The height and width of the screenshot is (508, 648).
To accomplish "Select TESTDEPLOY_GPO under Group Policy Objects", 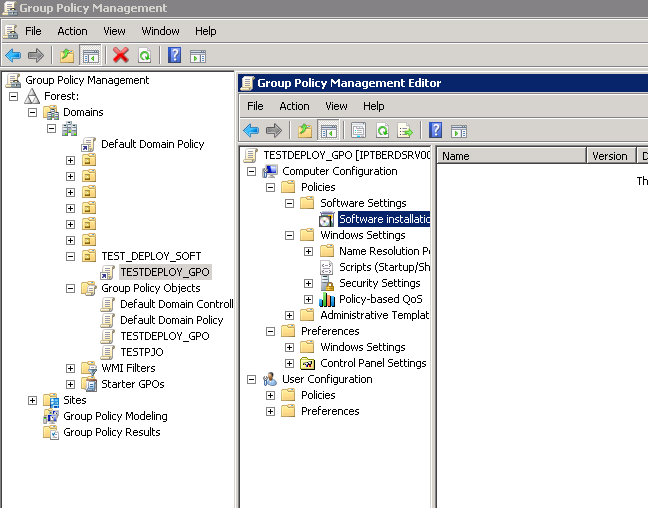I will 164,336.
